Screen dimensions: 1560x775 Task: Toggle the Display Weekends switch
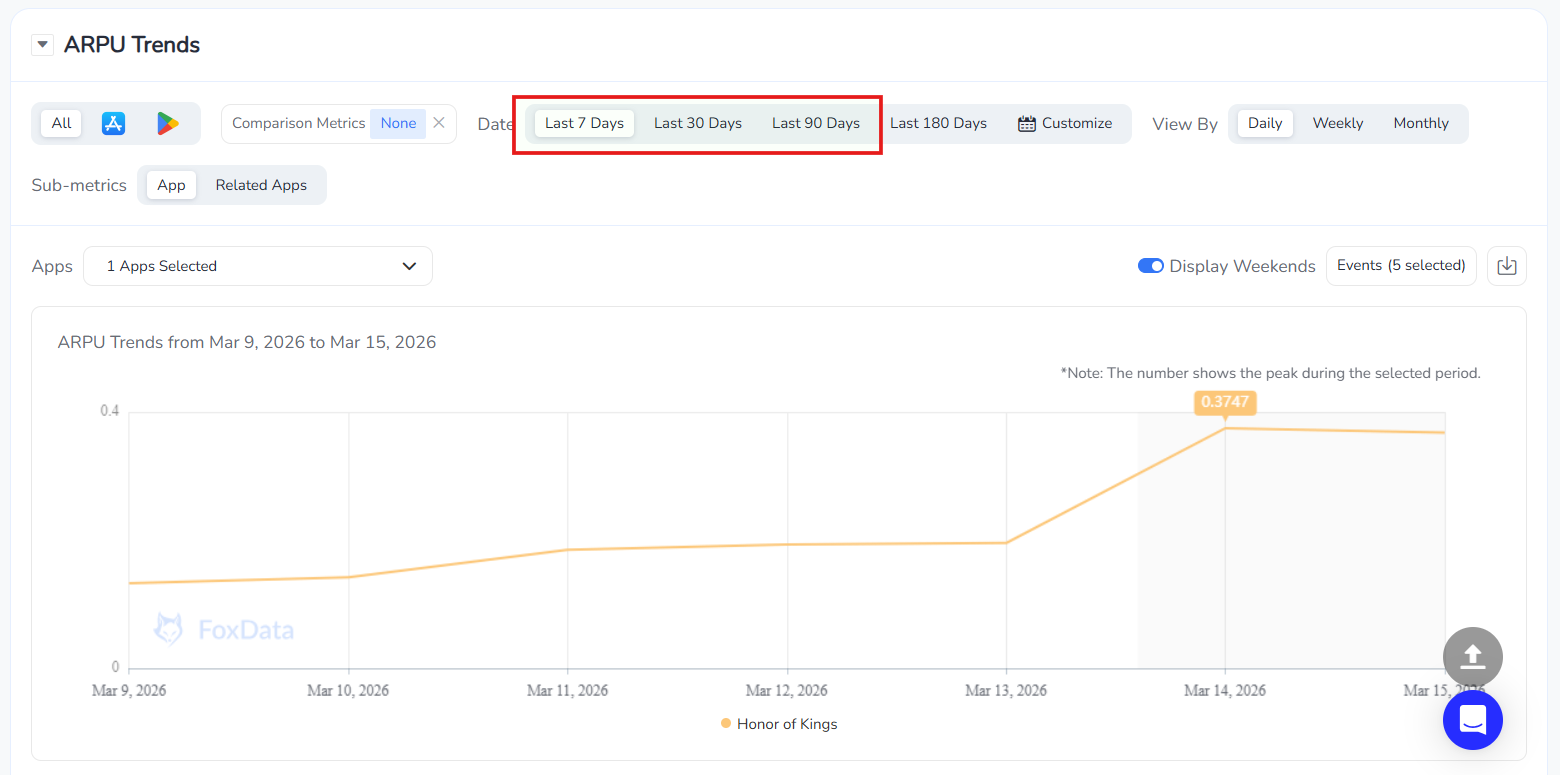click(1150, 266)
